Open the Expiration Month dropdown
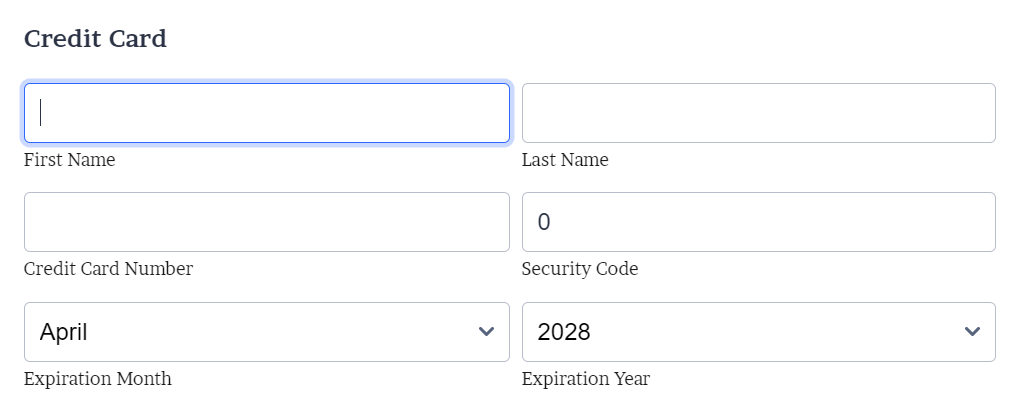 pos(267,332)
